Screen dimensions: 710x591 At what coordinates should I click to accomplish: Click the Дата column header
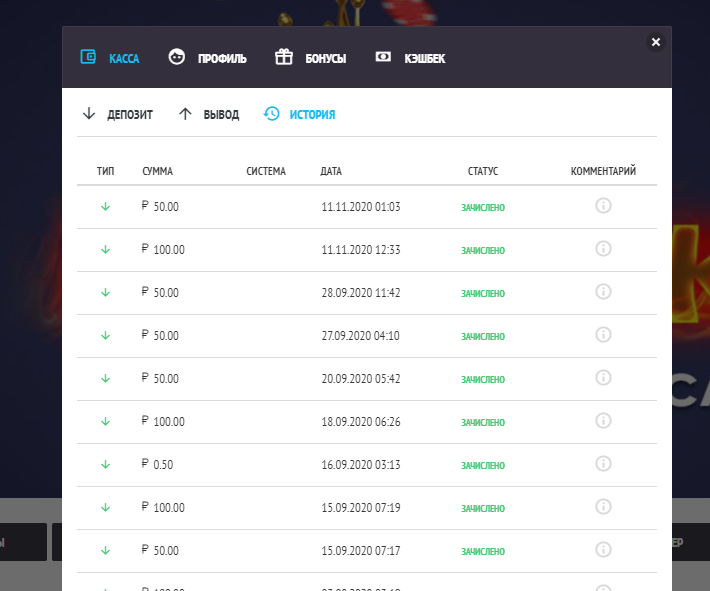pos(331,171)
